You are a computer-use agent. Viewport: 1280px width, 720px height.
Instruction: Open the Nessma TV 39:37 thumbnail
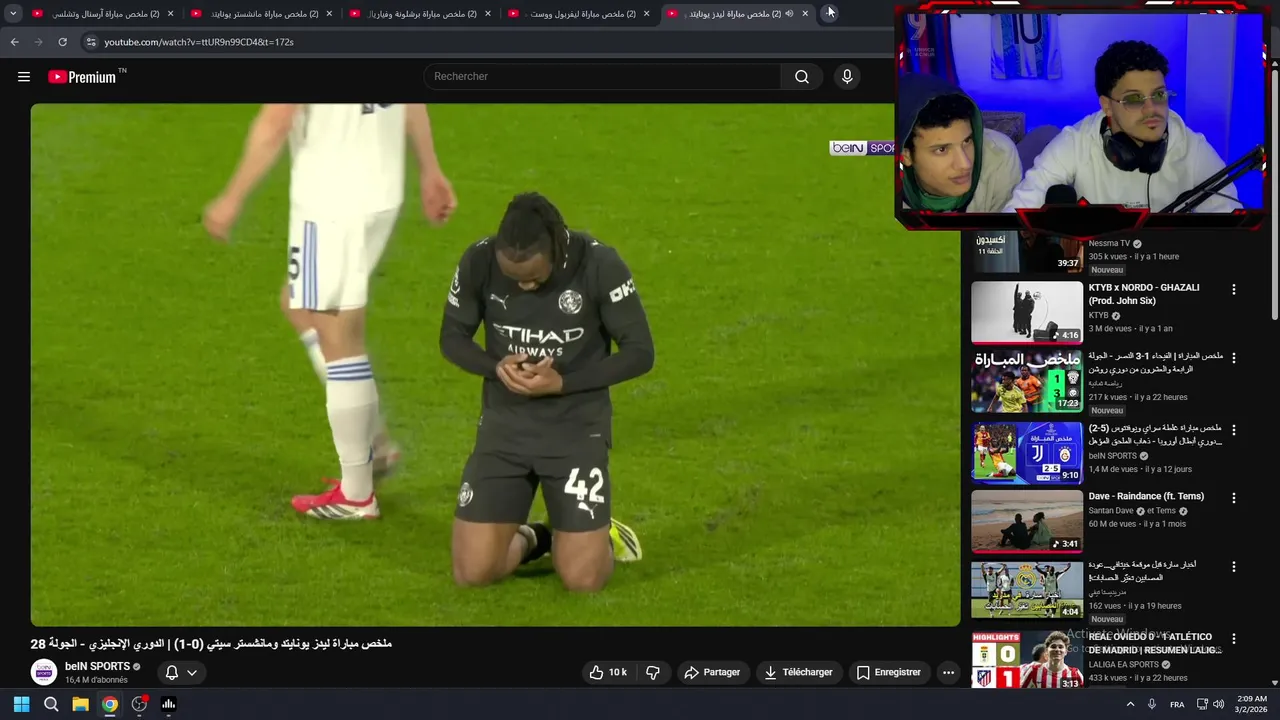[1026, 252]
